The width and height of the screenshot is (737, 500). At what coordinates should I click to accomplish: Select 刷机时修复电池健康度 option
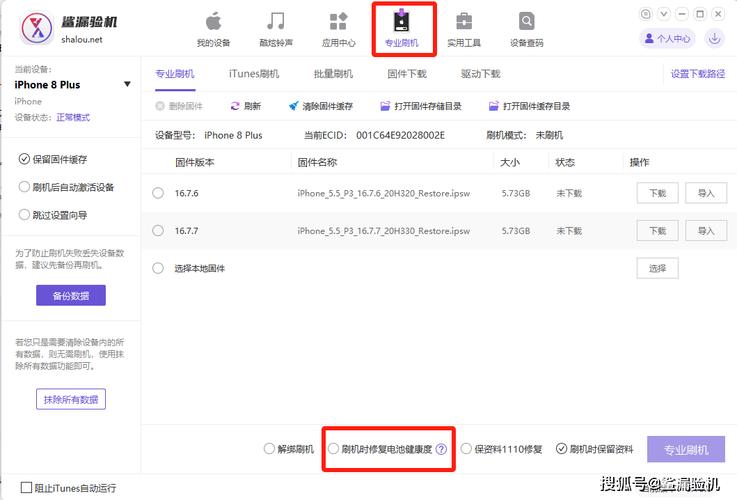click(x=334, y=450)
